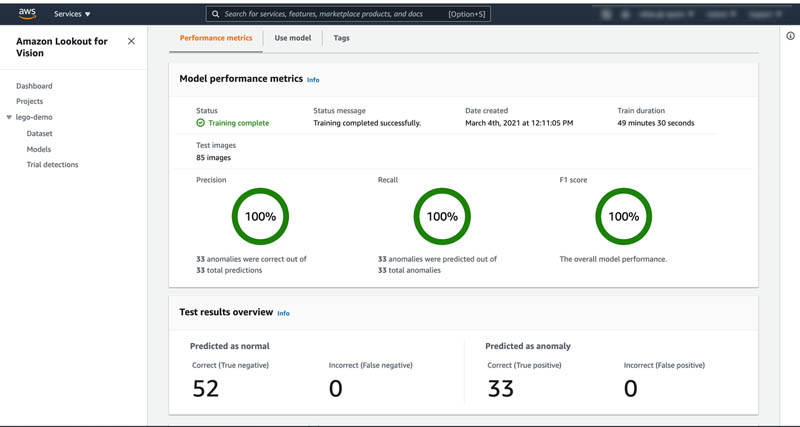Open Trial detections under lego-demo
This screenshot has height=427, width=800.
click(x=53, y=165)
